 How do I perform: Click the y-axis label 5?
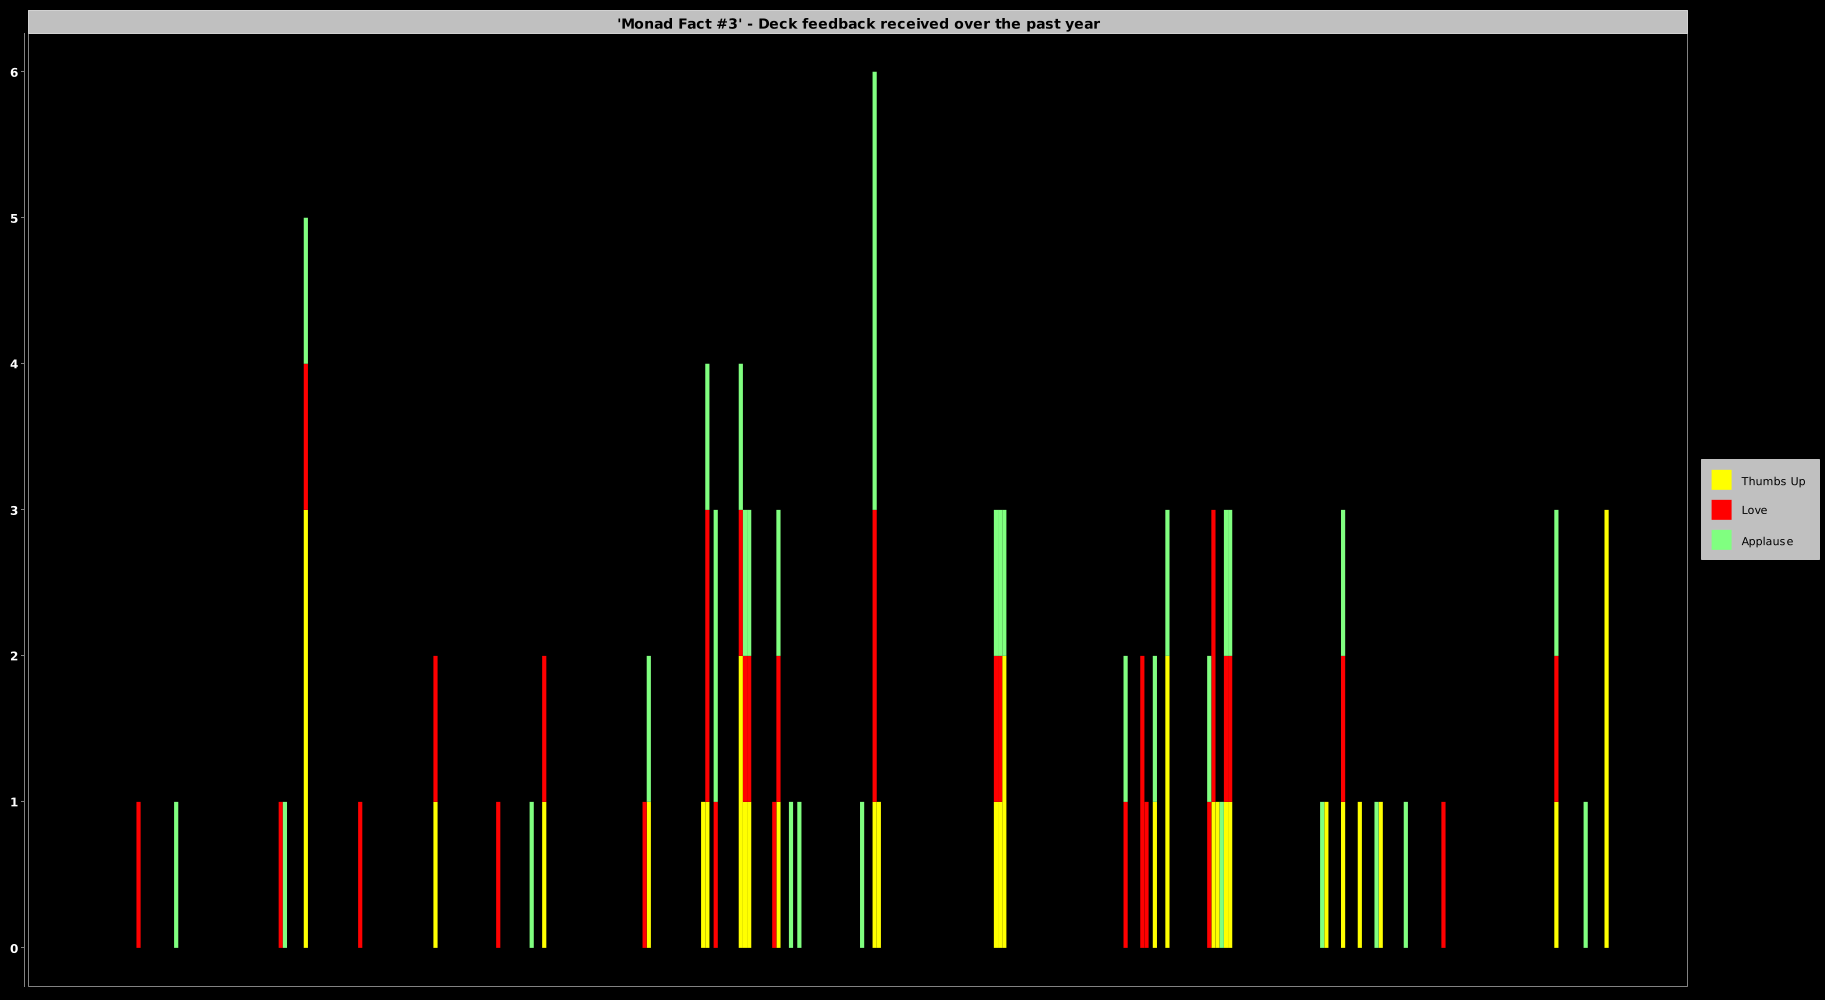point(15,218)
